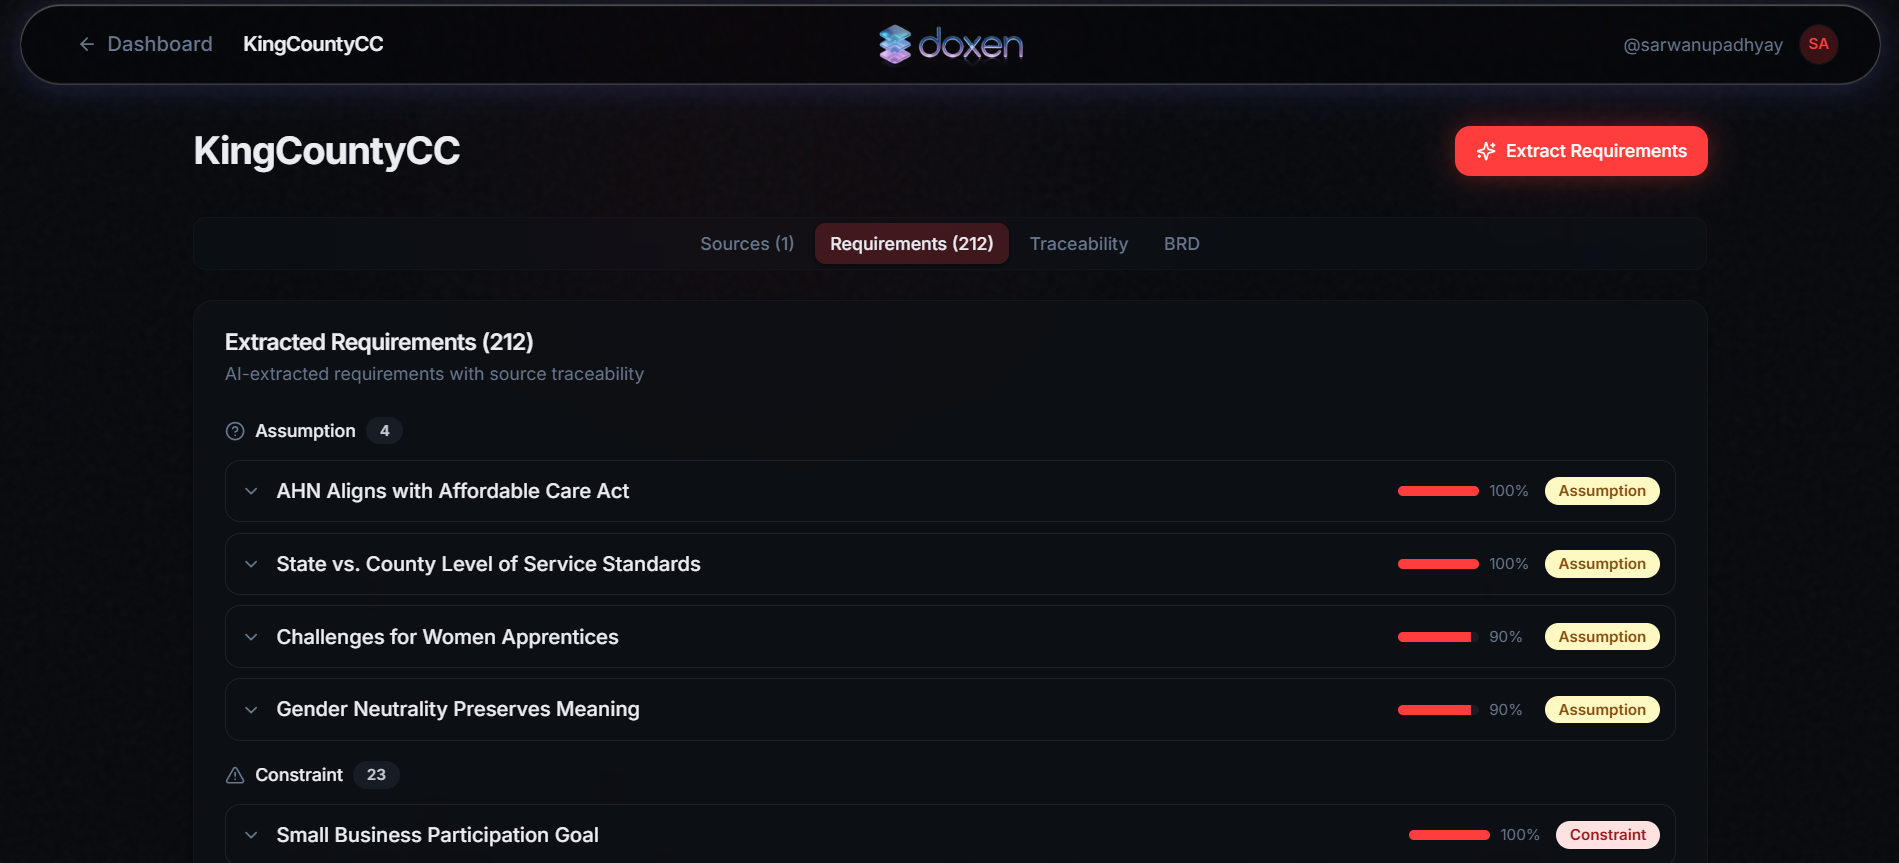Open the @sarwanupadhyay username
This screenshot has width=1899, height=863.
click(1703, 45)
